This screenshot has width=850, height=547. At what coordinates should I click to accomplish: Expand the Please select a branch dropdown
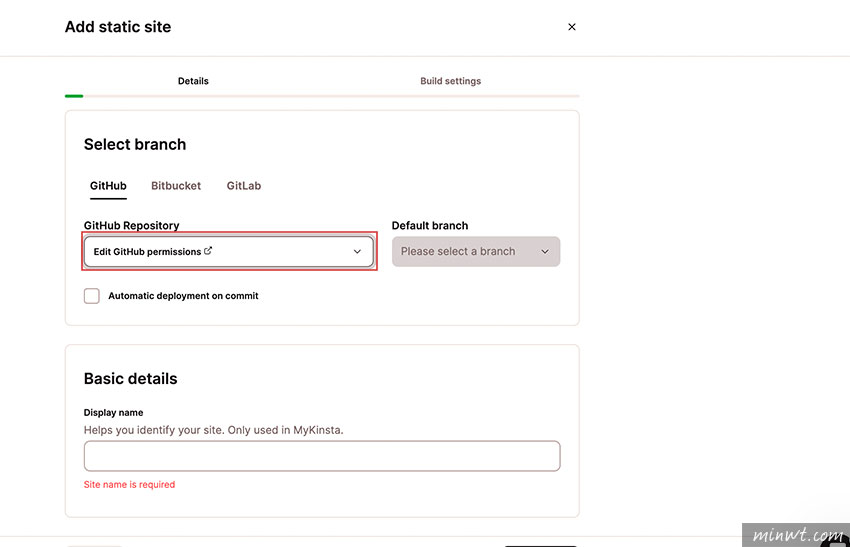pyautogui.click(x=476, y=252)
